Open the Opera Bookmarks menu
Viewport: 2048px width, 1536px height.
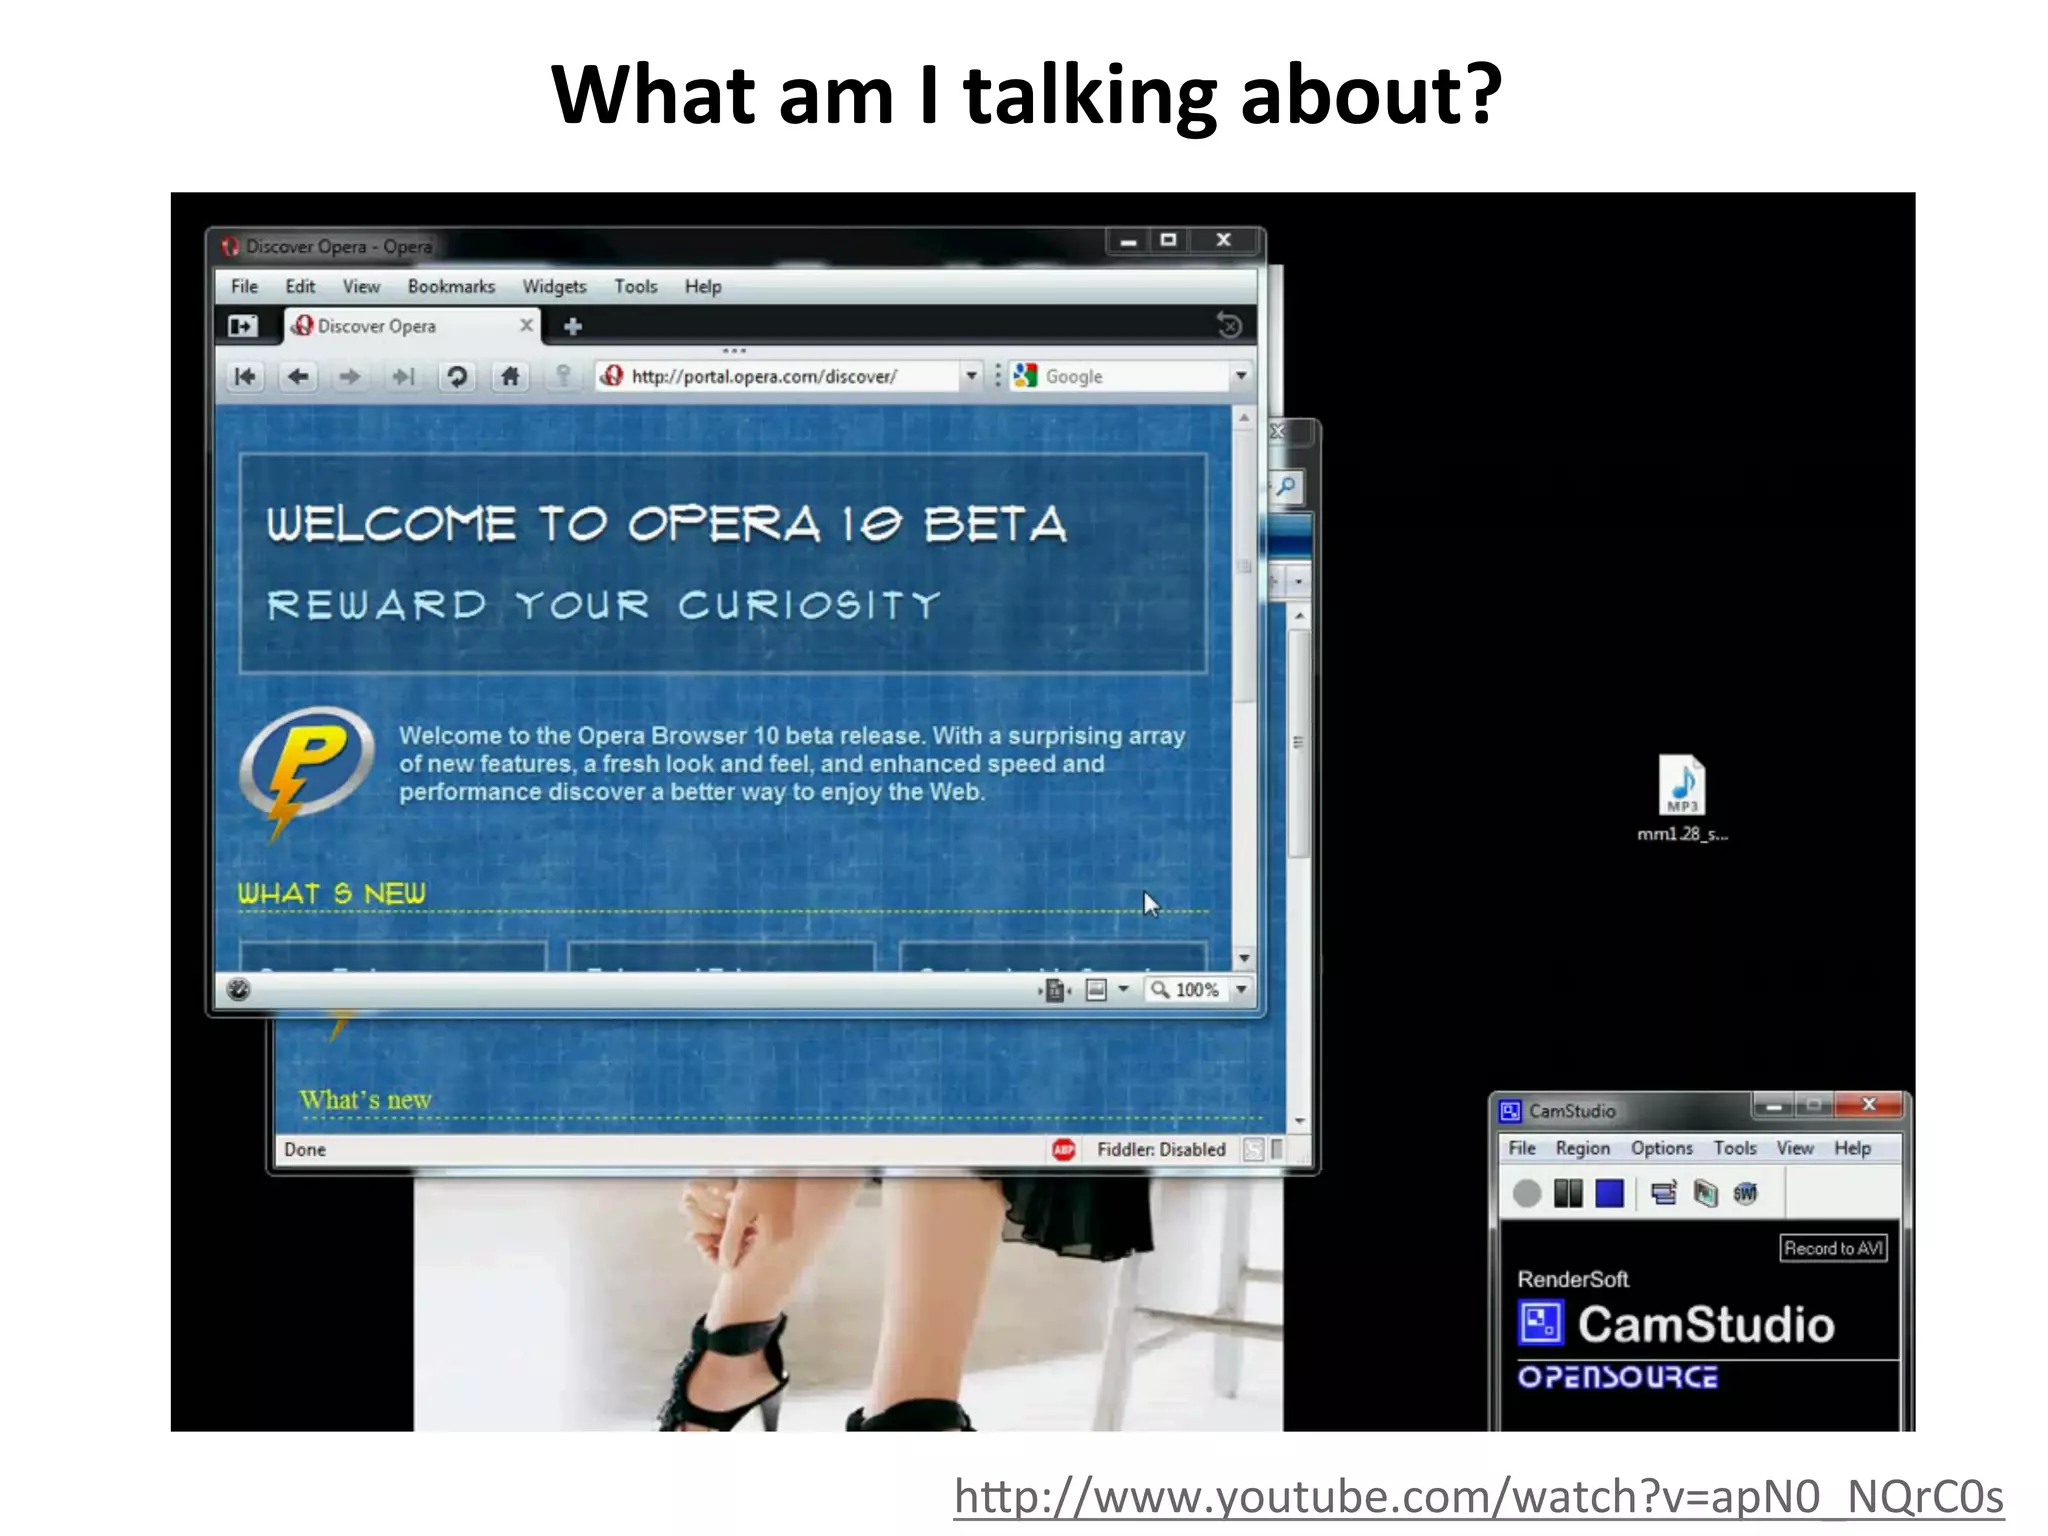[451, 287]
